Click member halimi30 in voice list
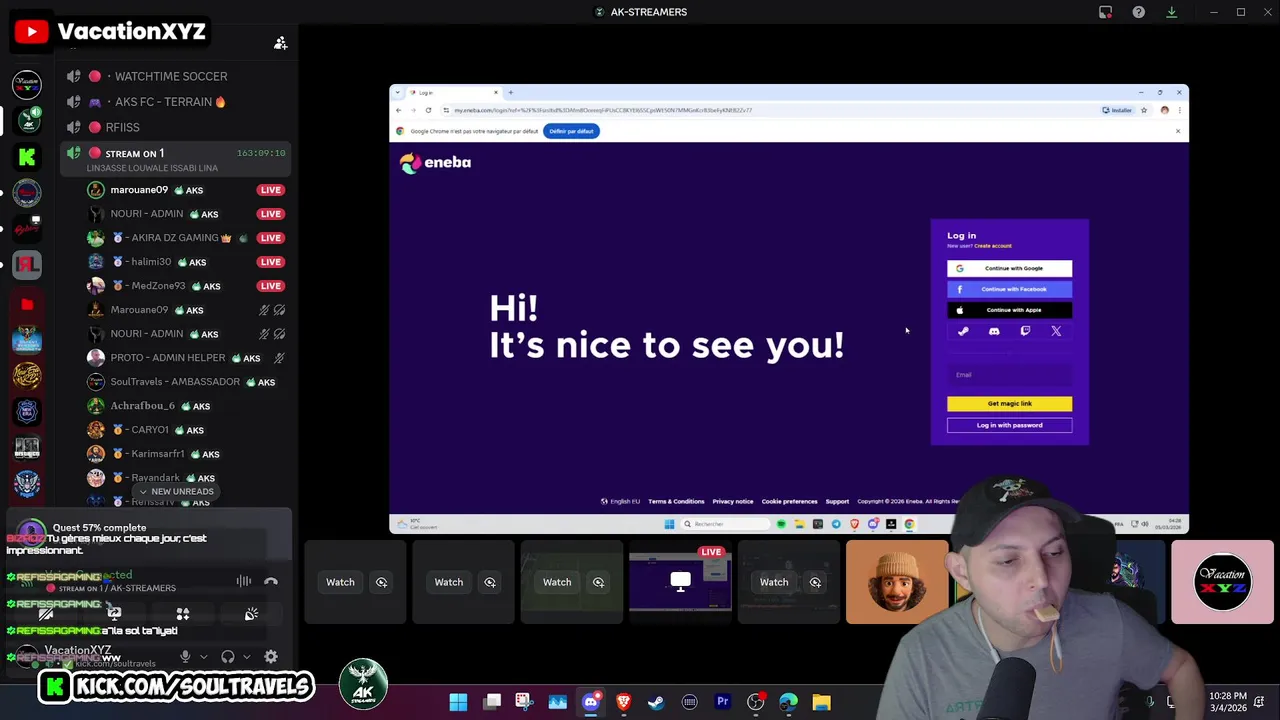 click(186, 262)
